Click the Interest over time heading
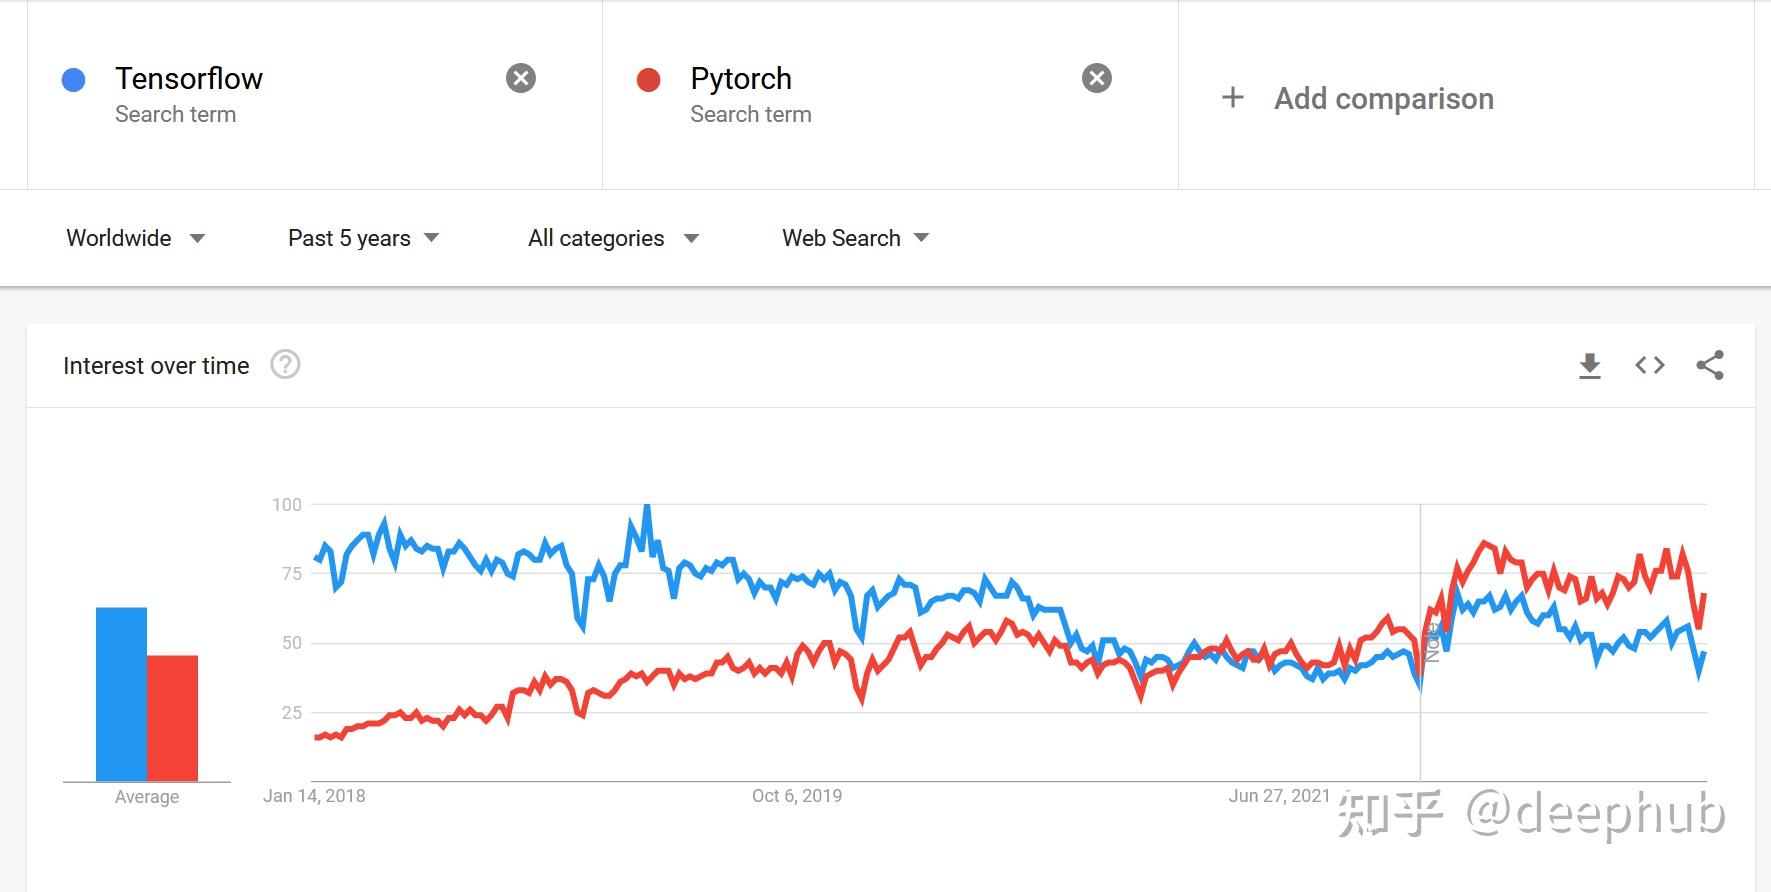 click(x=156, y=366)
